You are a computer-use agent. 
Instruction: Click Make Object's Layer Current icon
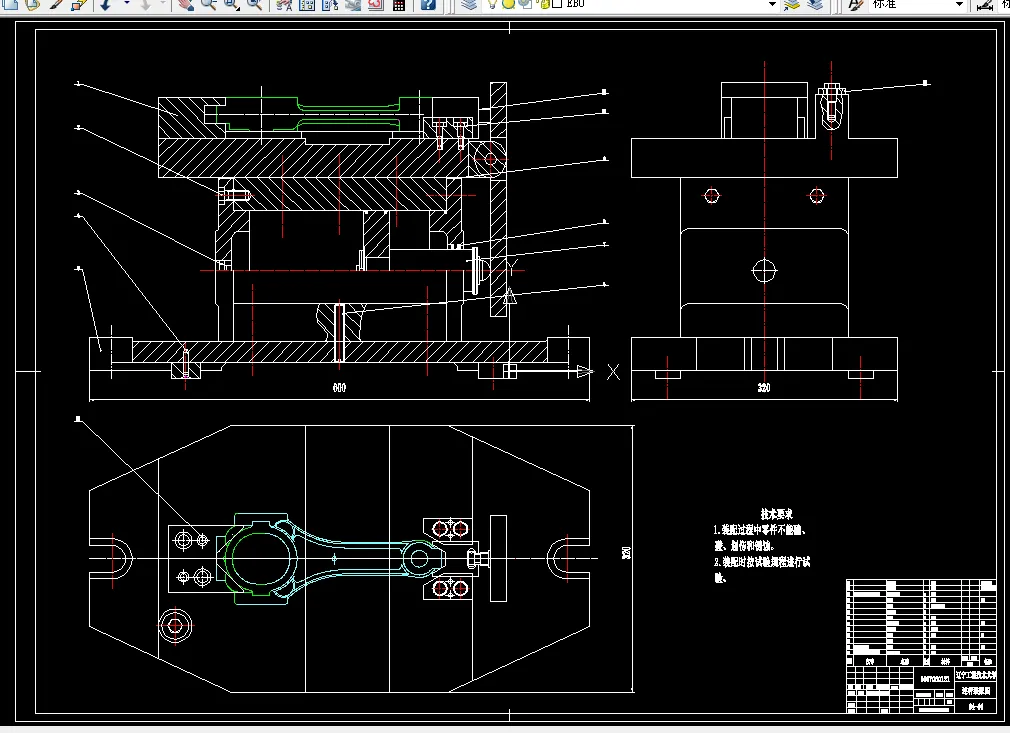coord(792,5)
